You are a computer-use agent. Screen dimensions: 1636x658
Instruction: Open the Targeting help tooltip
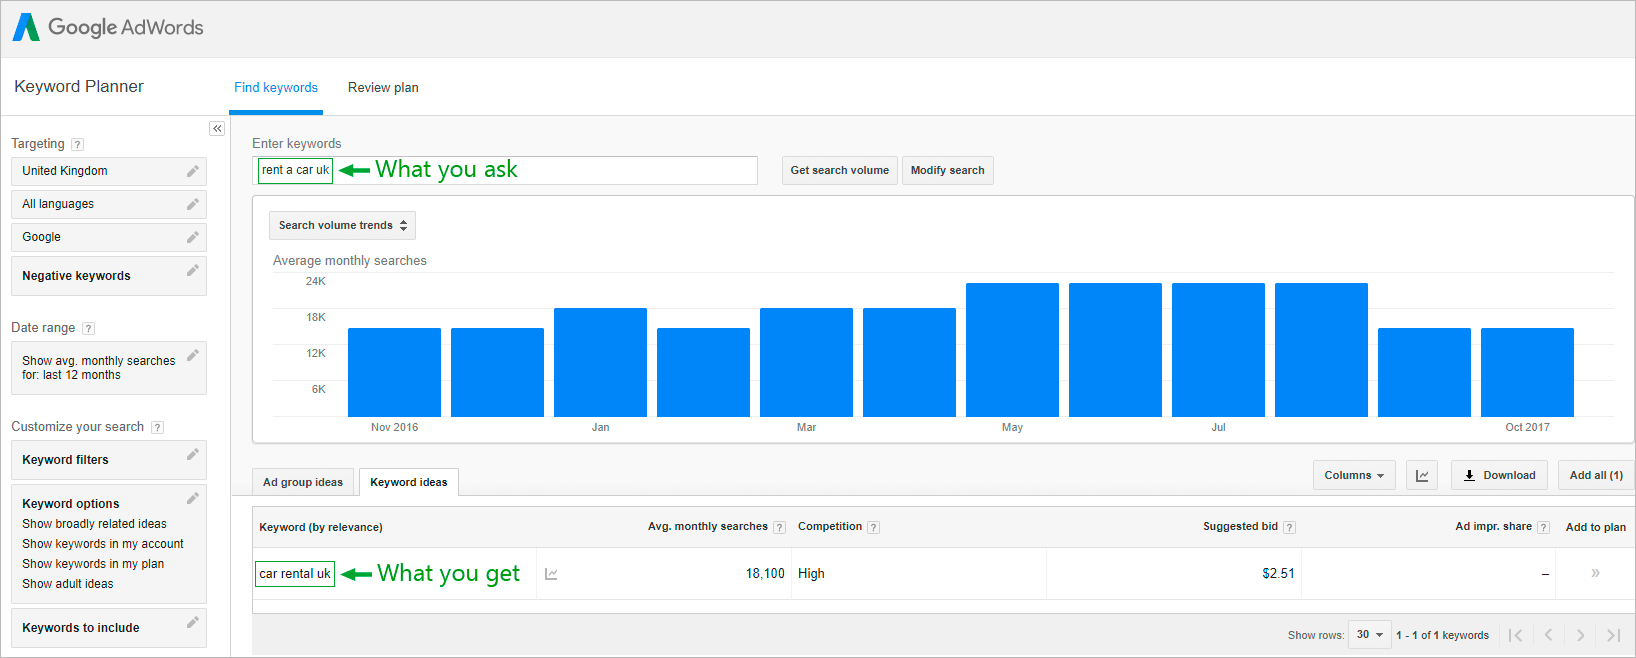tap(78, 144)
